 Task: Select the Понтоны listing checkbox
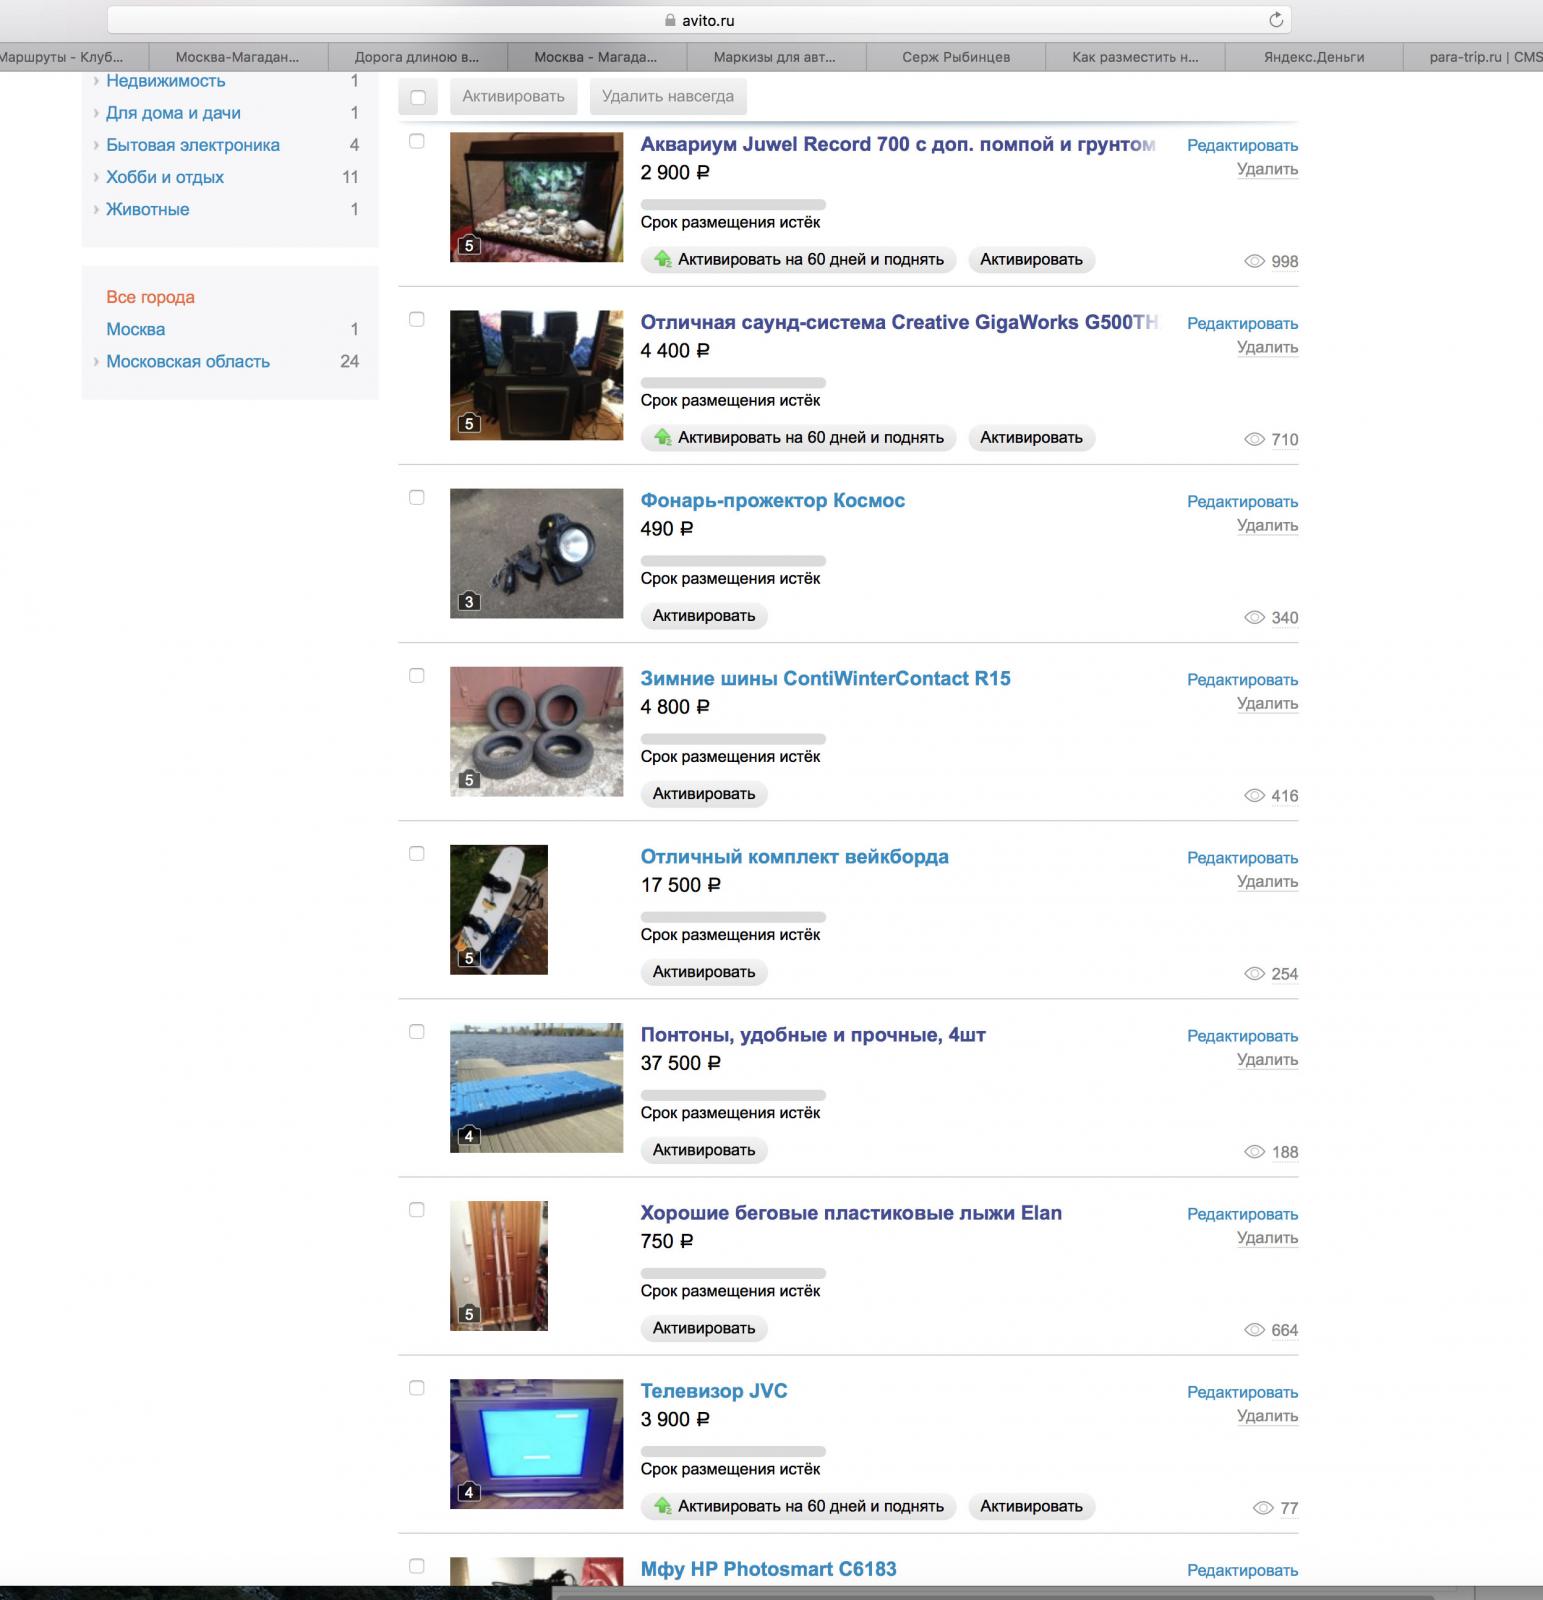(417, 1031)
